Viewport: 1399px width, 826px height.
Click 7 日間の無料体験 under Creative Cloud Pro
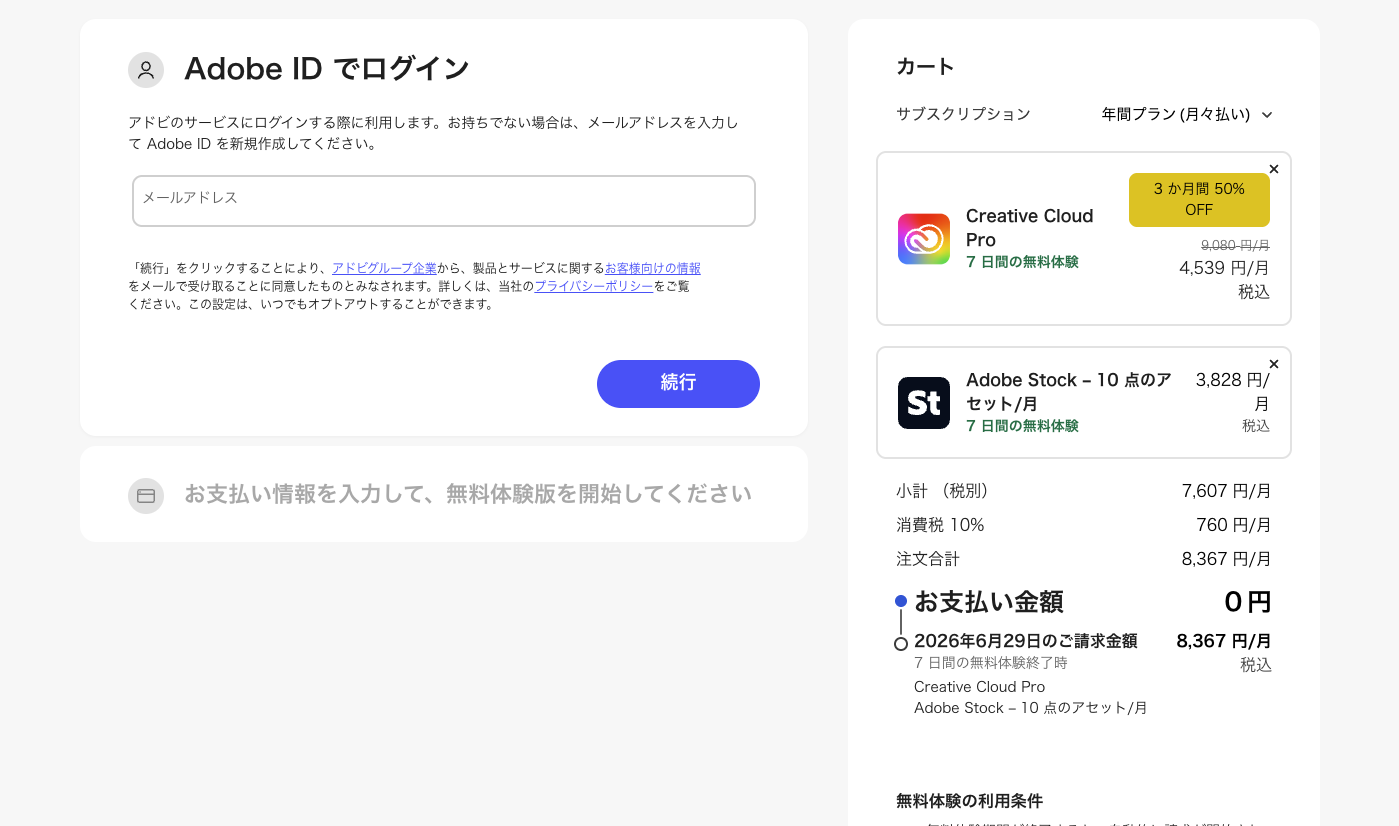click(1022, 262)
